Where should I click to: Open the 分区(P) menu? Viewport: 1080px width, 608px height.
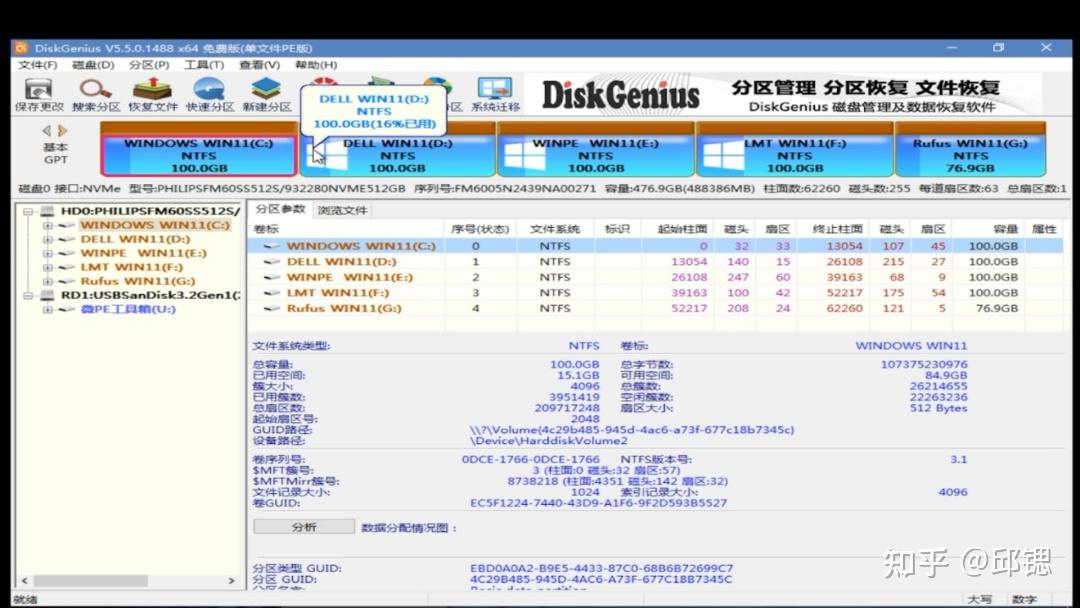149,65
